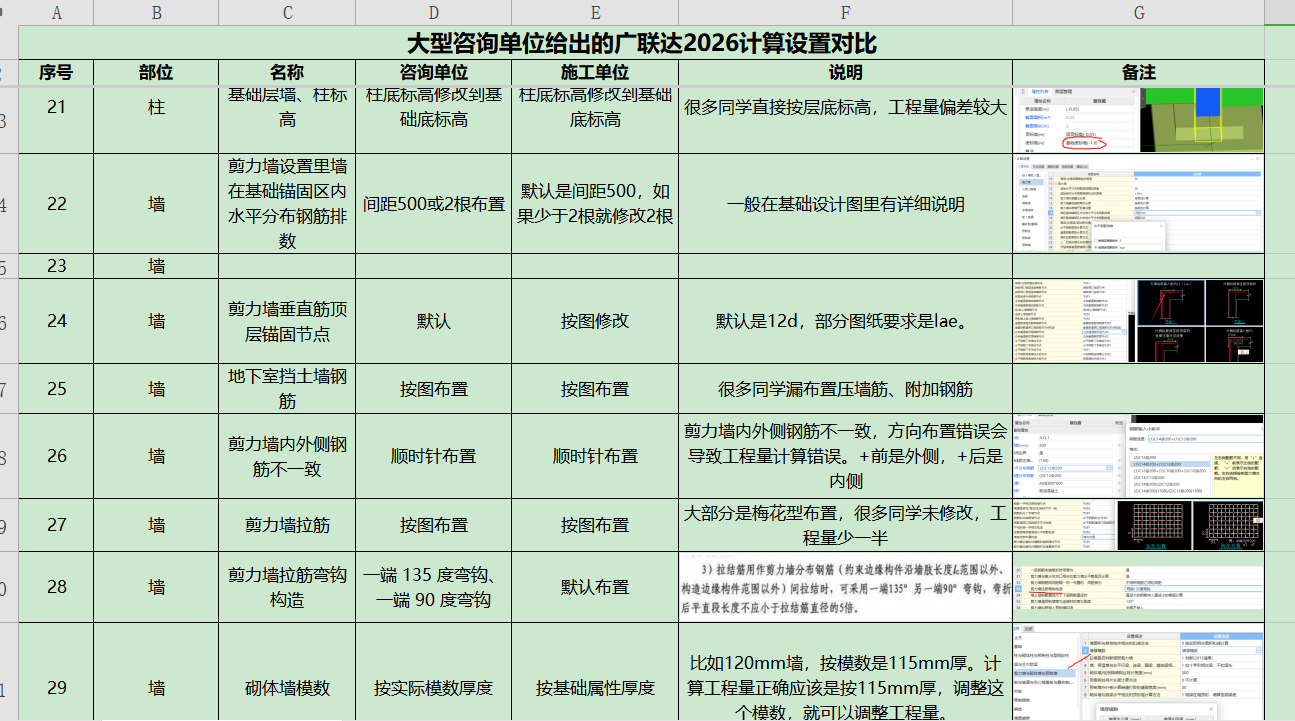The height and width of the screenshot is (721, 1295).
Task: Select the 默认布置 cell
Action: [x=595, y=587]
